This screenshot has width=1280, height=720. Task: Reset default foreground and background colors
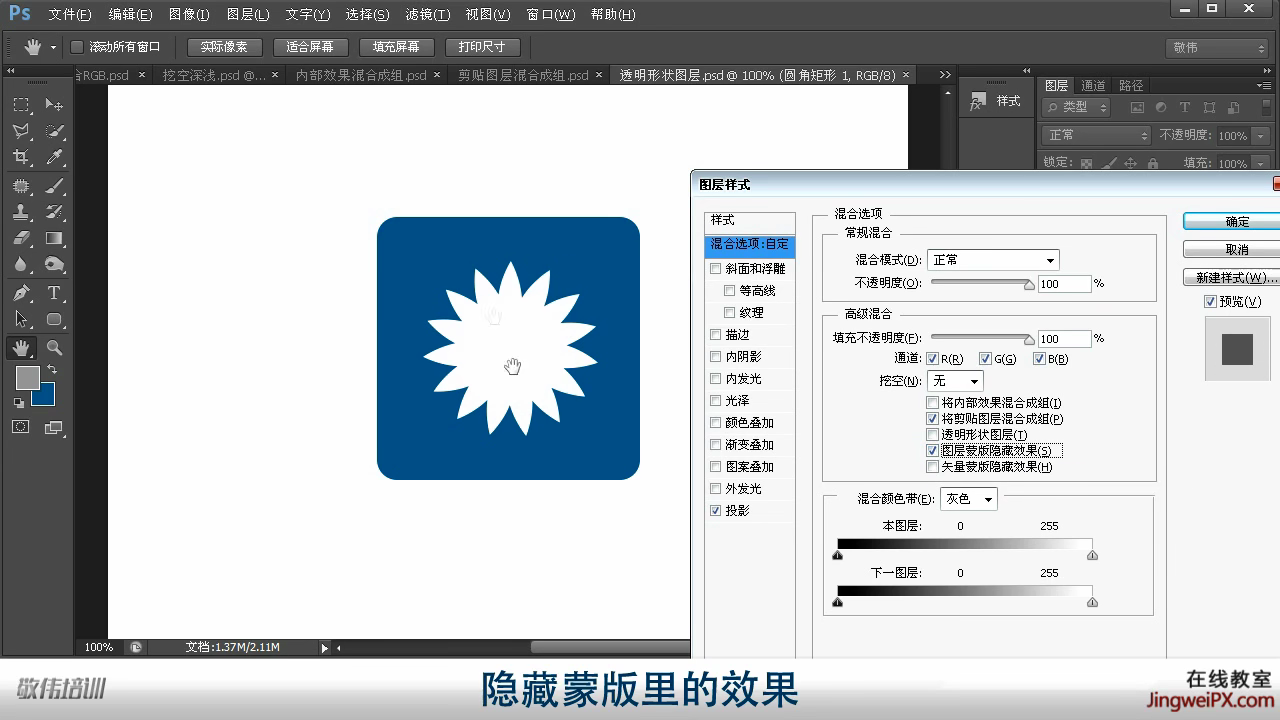(x=19, y=402)
